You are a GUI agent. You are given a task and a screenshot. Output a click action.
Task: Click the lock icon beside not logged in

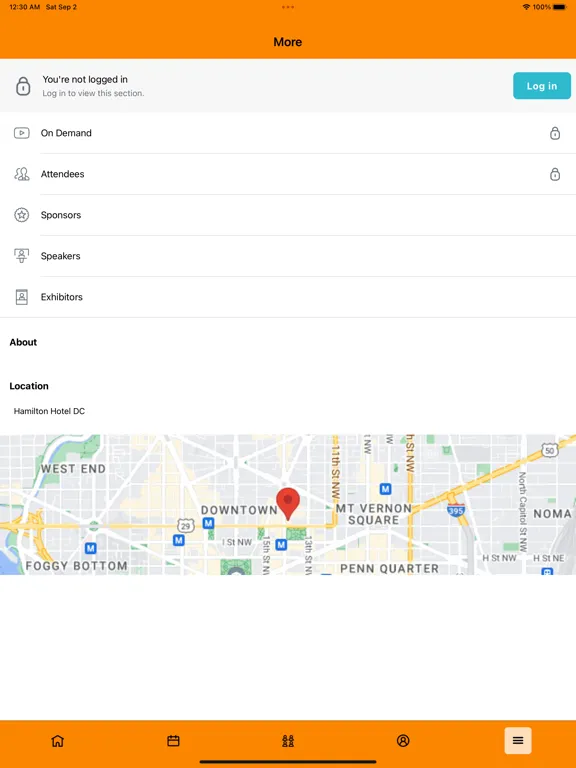click(x=23, y=86)
